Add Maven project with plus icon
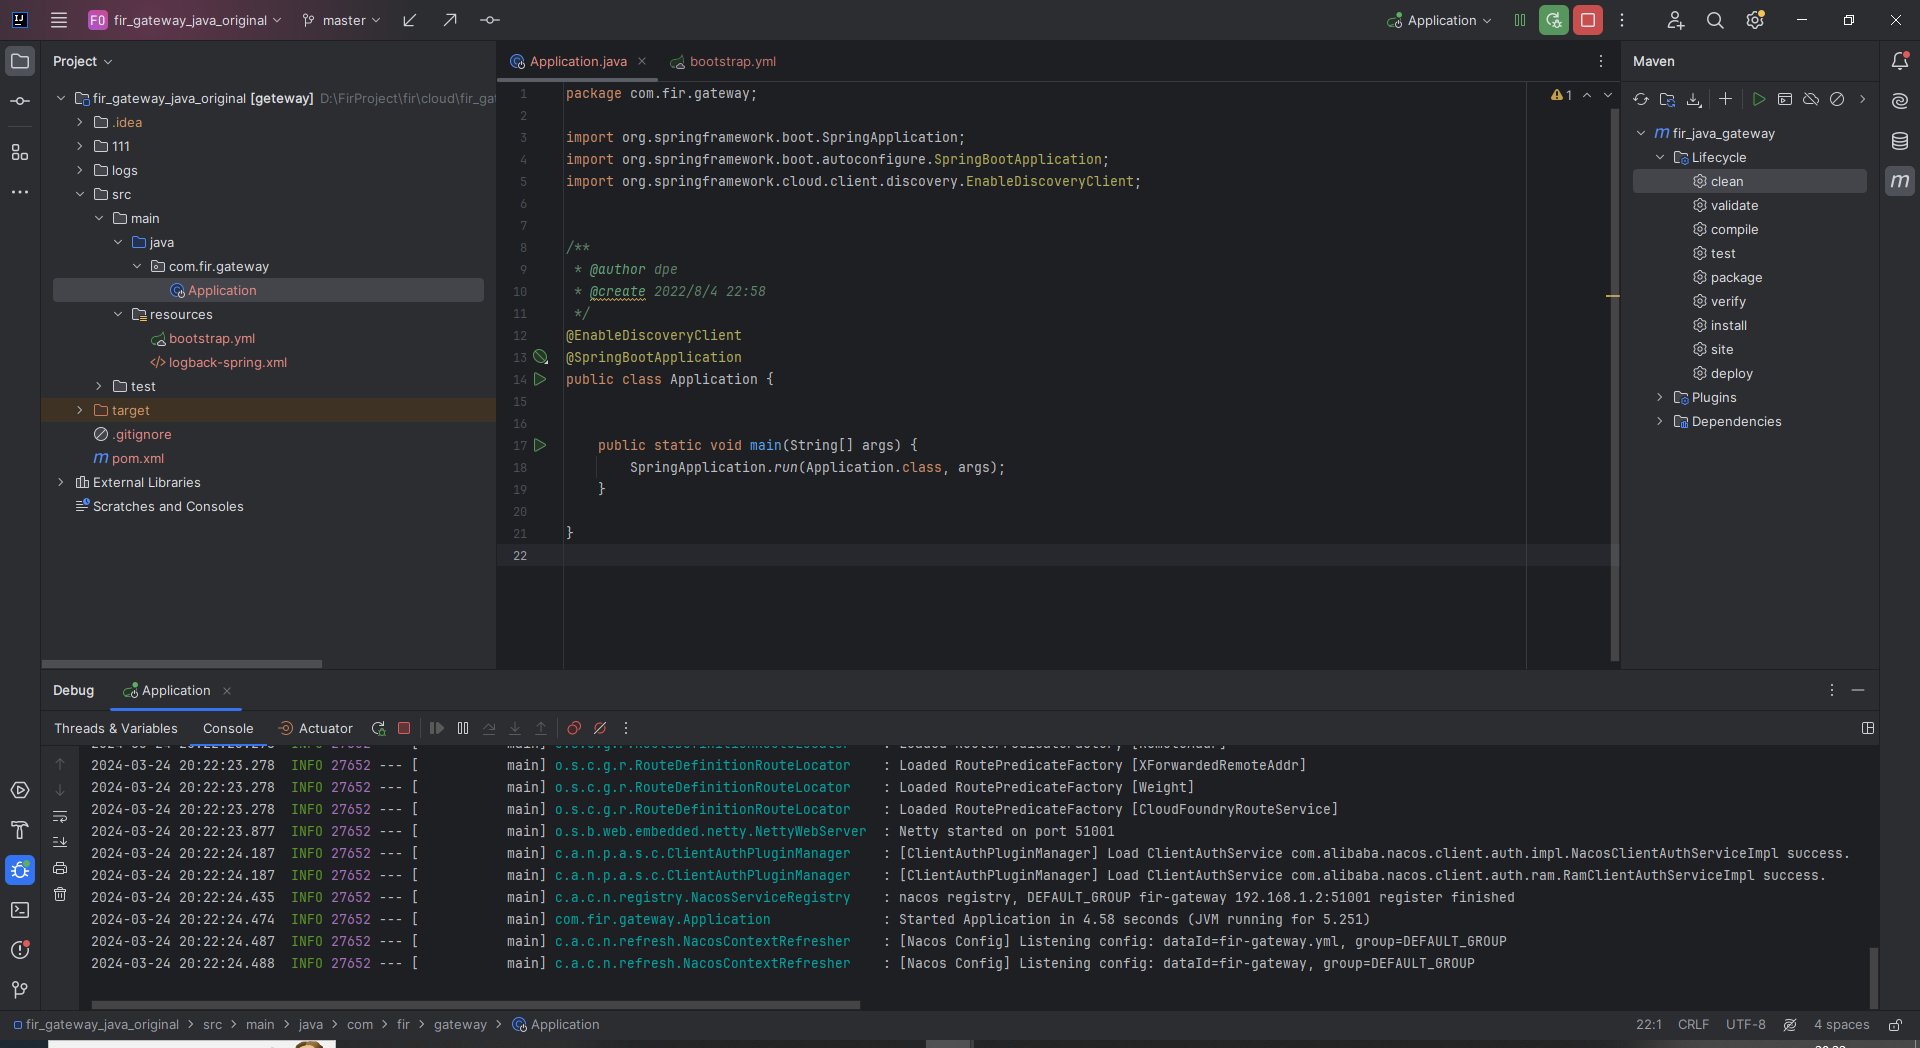 coord(1725,99)
